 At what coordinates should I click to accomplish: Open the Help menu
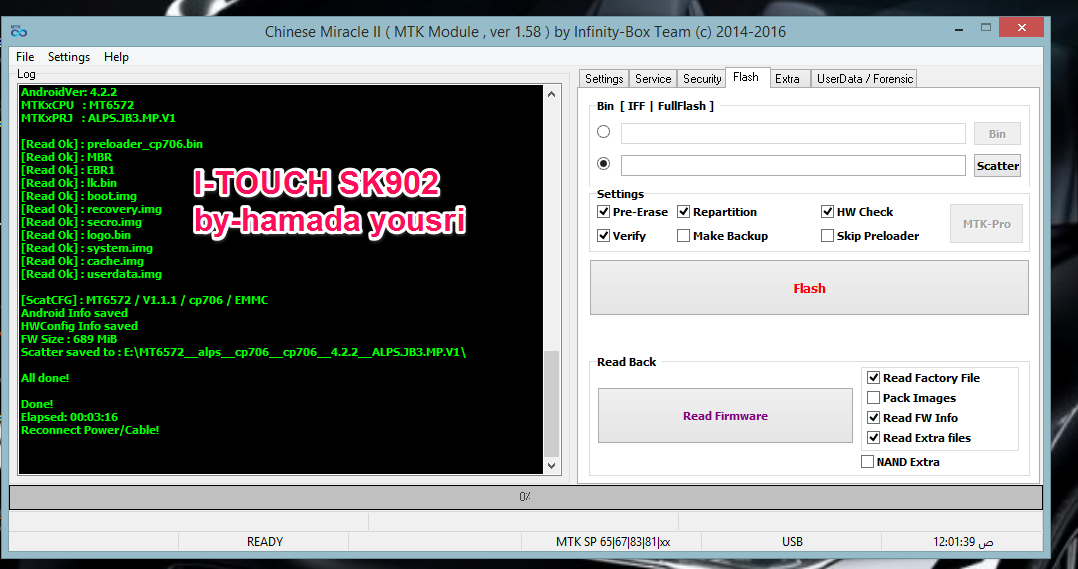116,57
